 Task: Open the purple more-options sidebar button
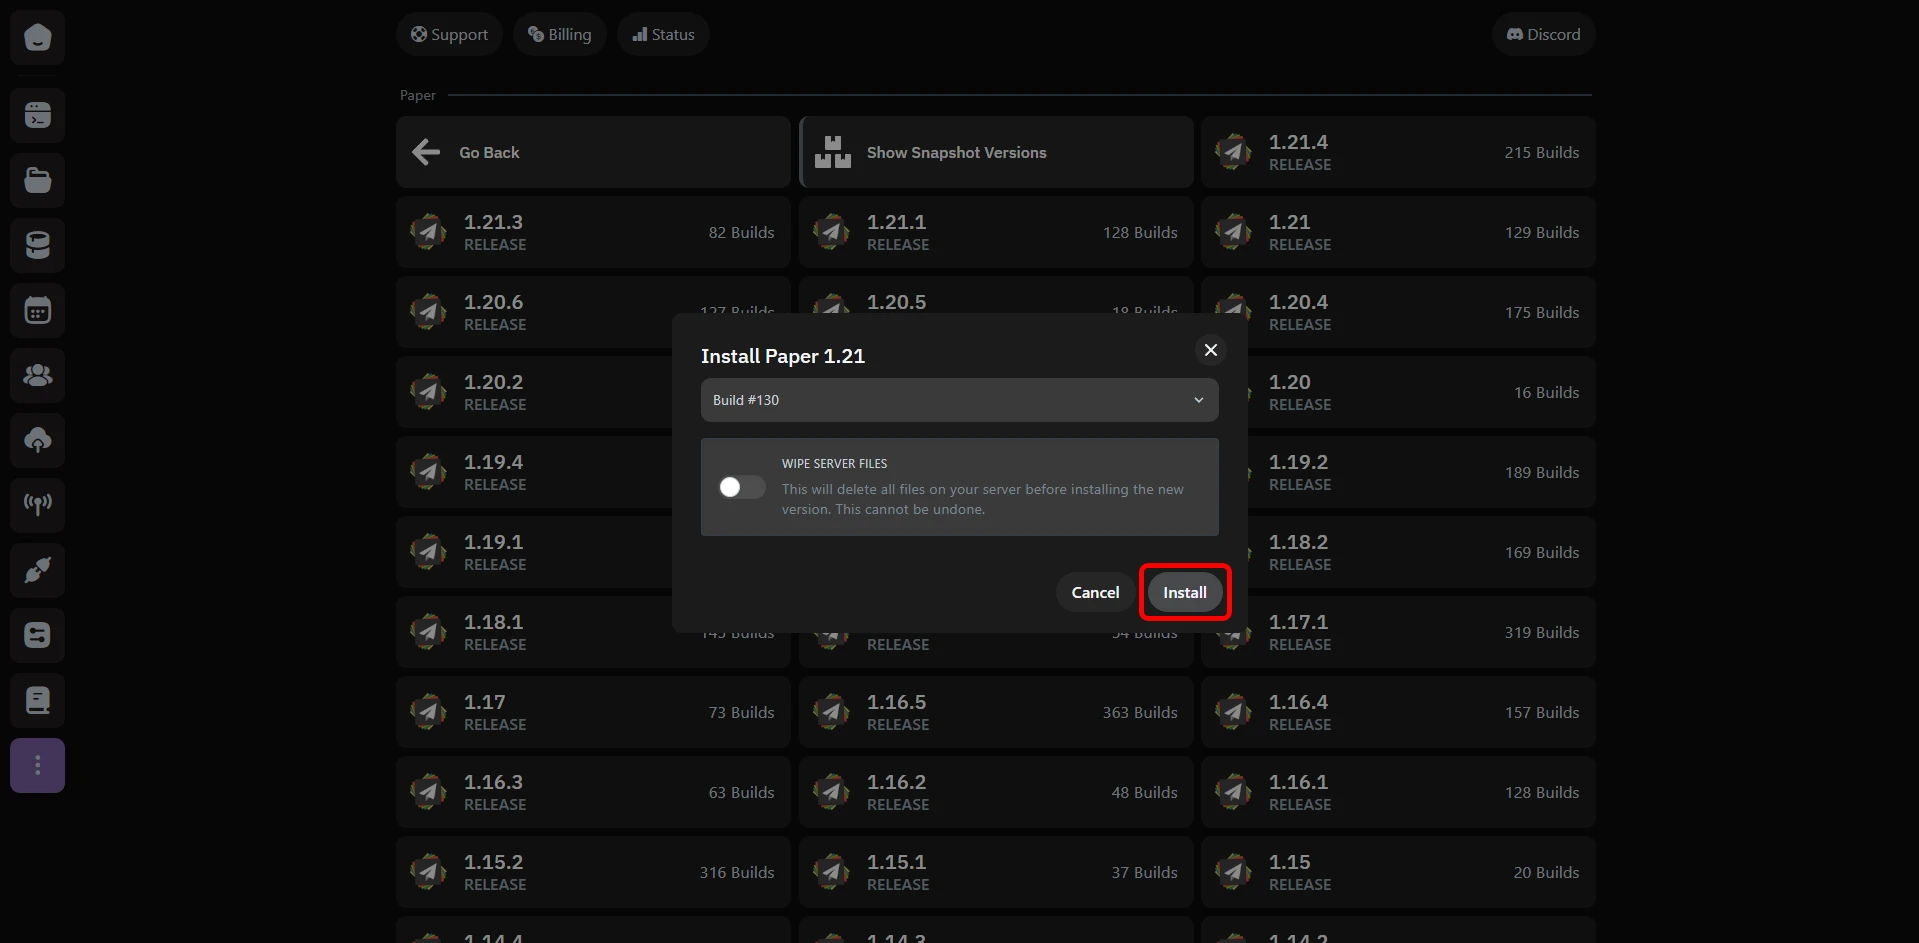pyautogui.click(x=38, y=765)
